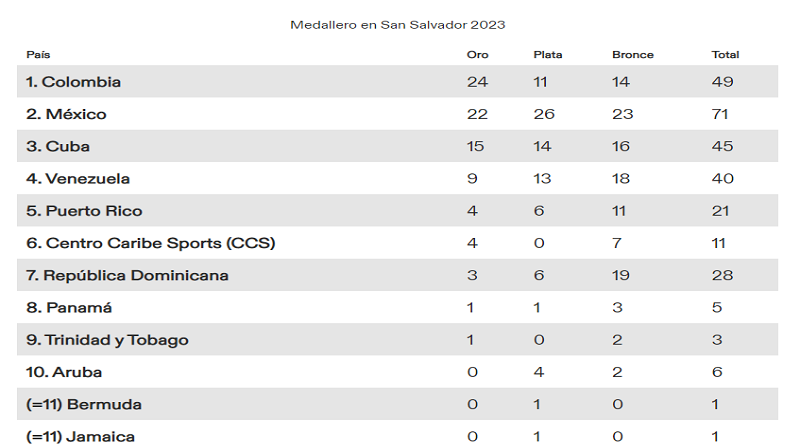Image resolution: width=800 pixels, height=445 pixels.
Task: Select the '(=11) Bermuda' entry
Action: click(83, 404)
